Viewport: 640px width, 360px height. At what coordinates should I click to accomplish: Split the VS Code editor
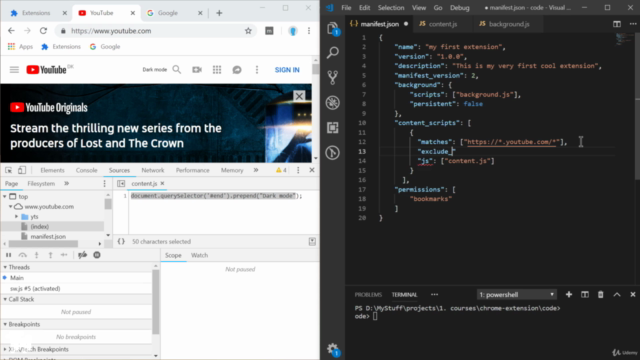tap(617, 24)
